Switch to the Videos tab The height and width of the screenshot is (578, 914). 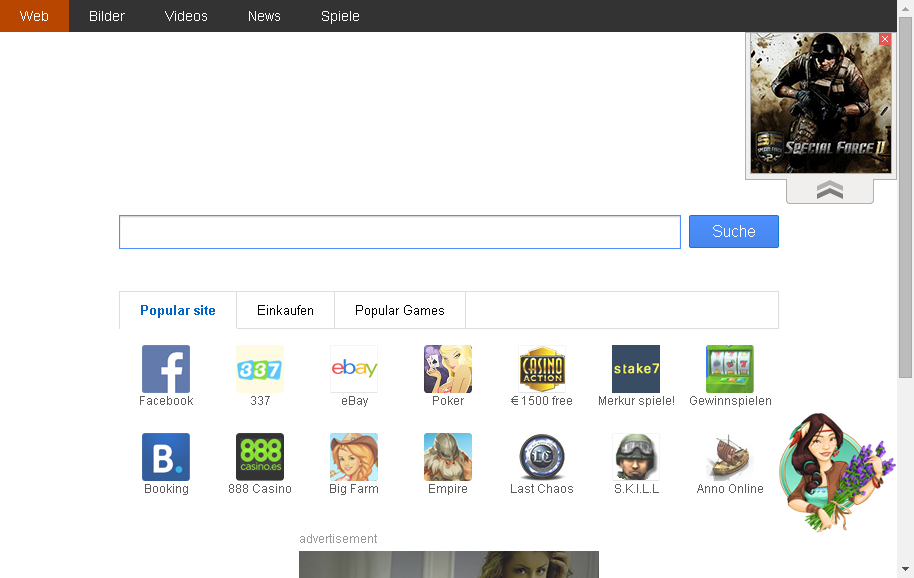[x=186, y=16]
